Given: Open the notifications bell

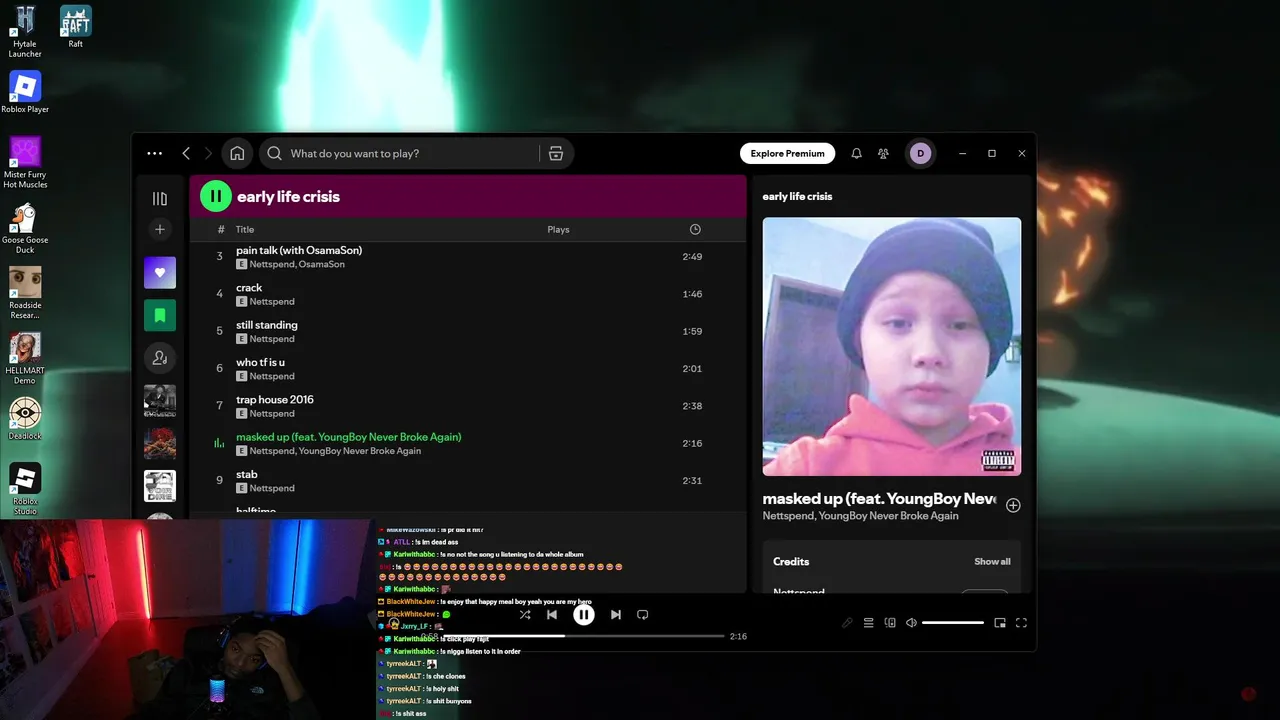Looking at the screenshot, I should click(856, 153).
